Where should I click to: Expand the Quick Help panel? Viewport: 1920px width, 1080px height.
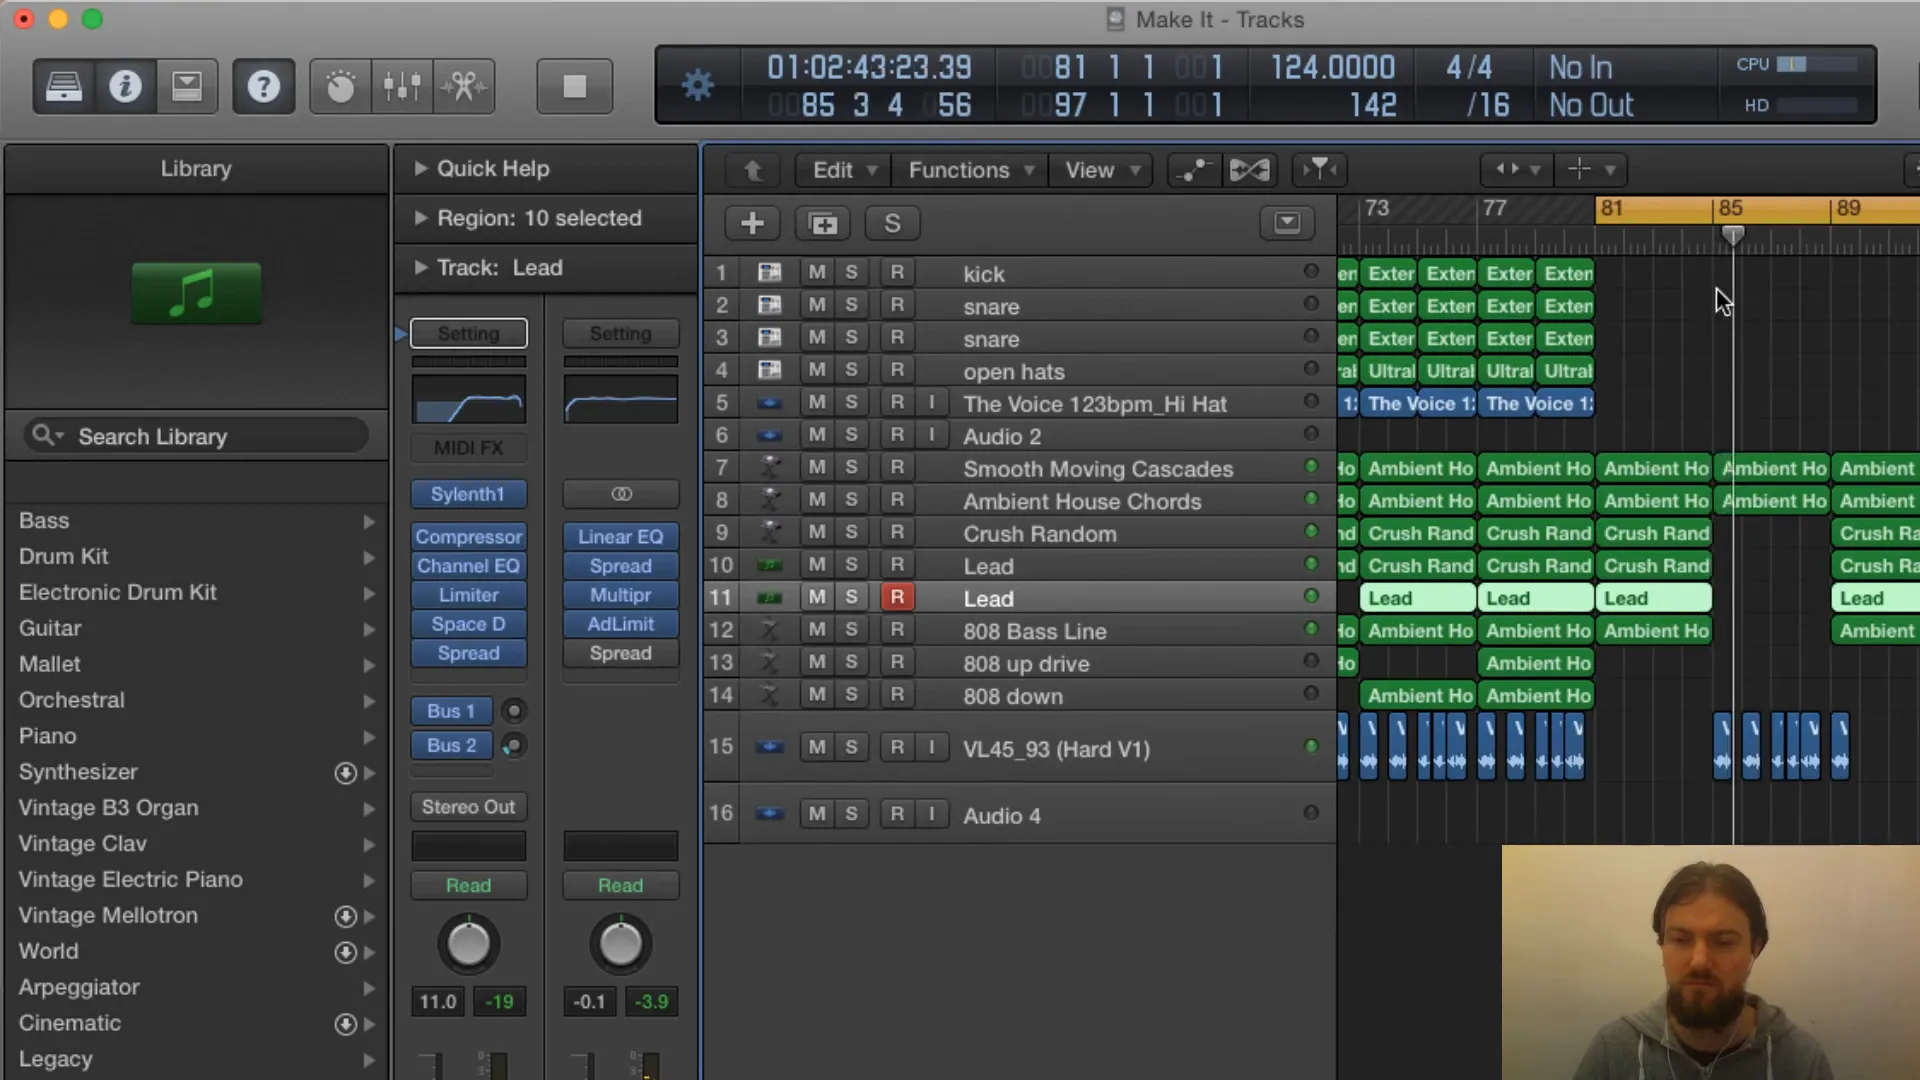421,167
